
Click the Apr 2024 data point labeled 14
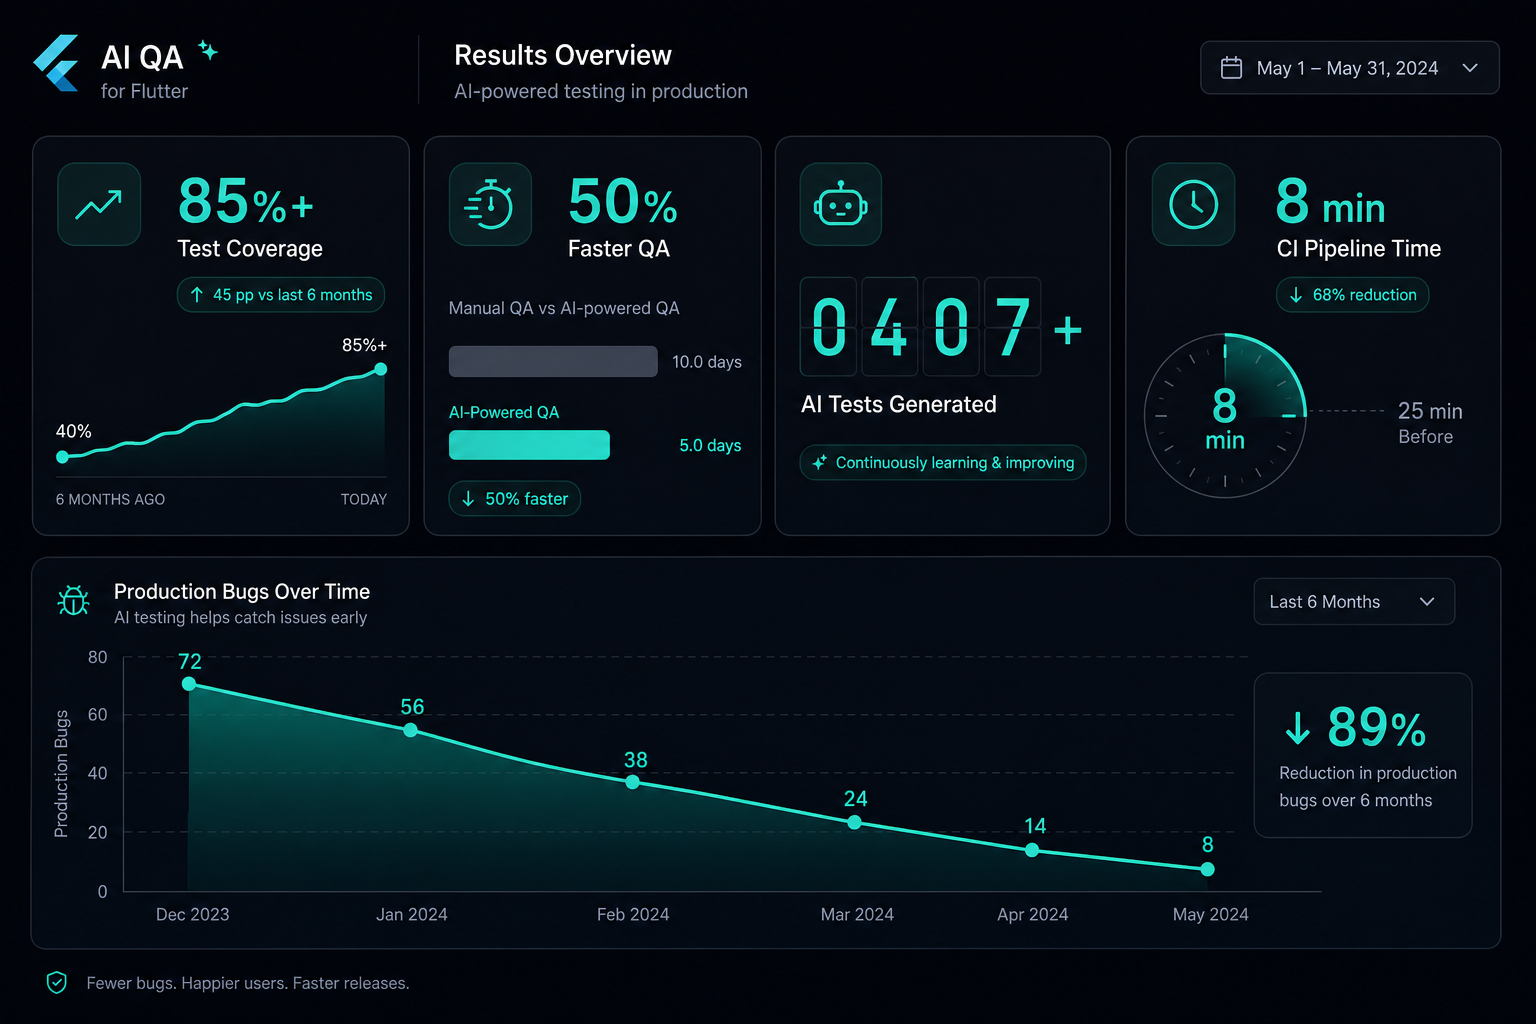tap(1032, 850)
